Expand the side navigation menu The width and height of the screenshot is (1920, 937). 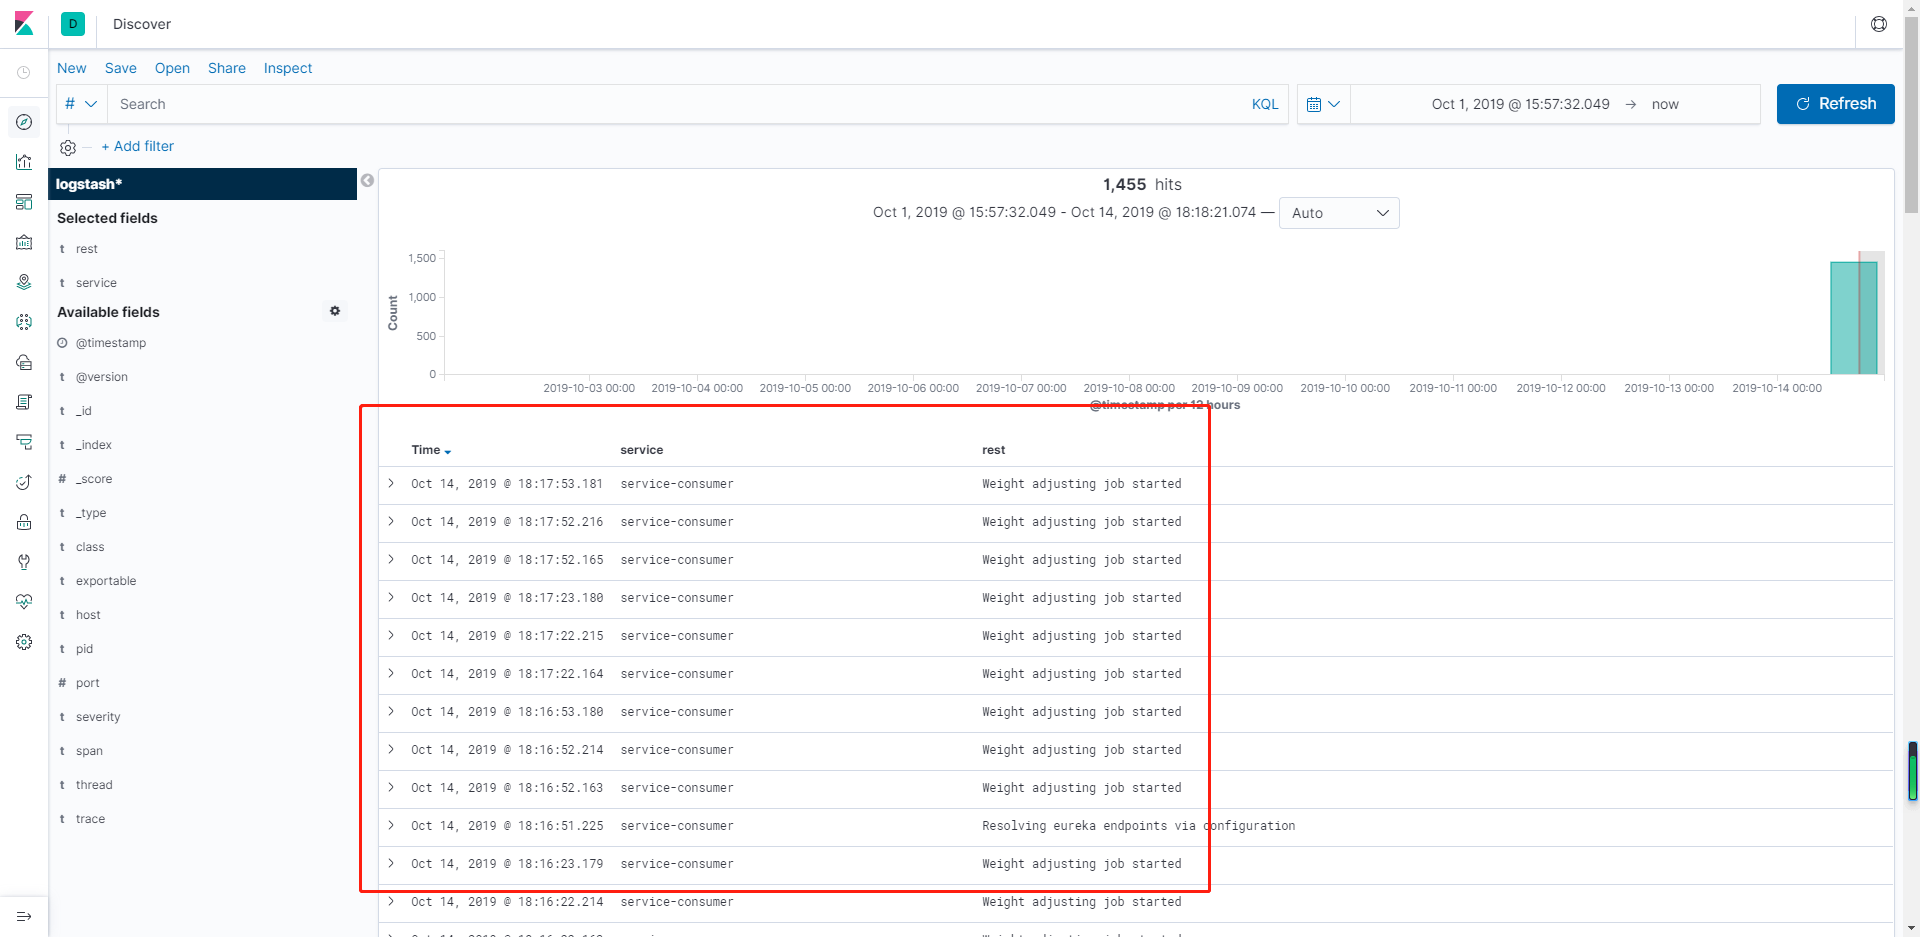click(24, 916)
